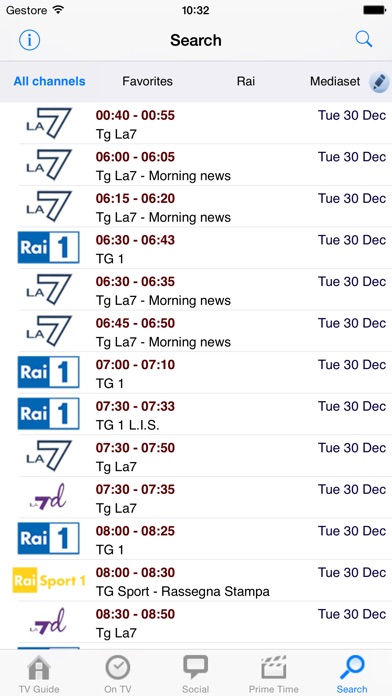The width and height of the screenshot is (392, 696).
Task: Choose the Mediaset channel filter
Action: 335,81
